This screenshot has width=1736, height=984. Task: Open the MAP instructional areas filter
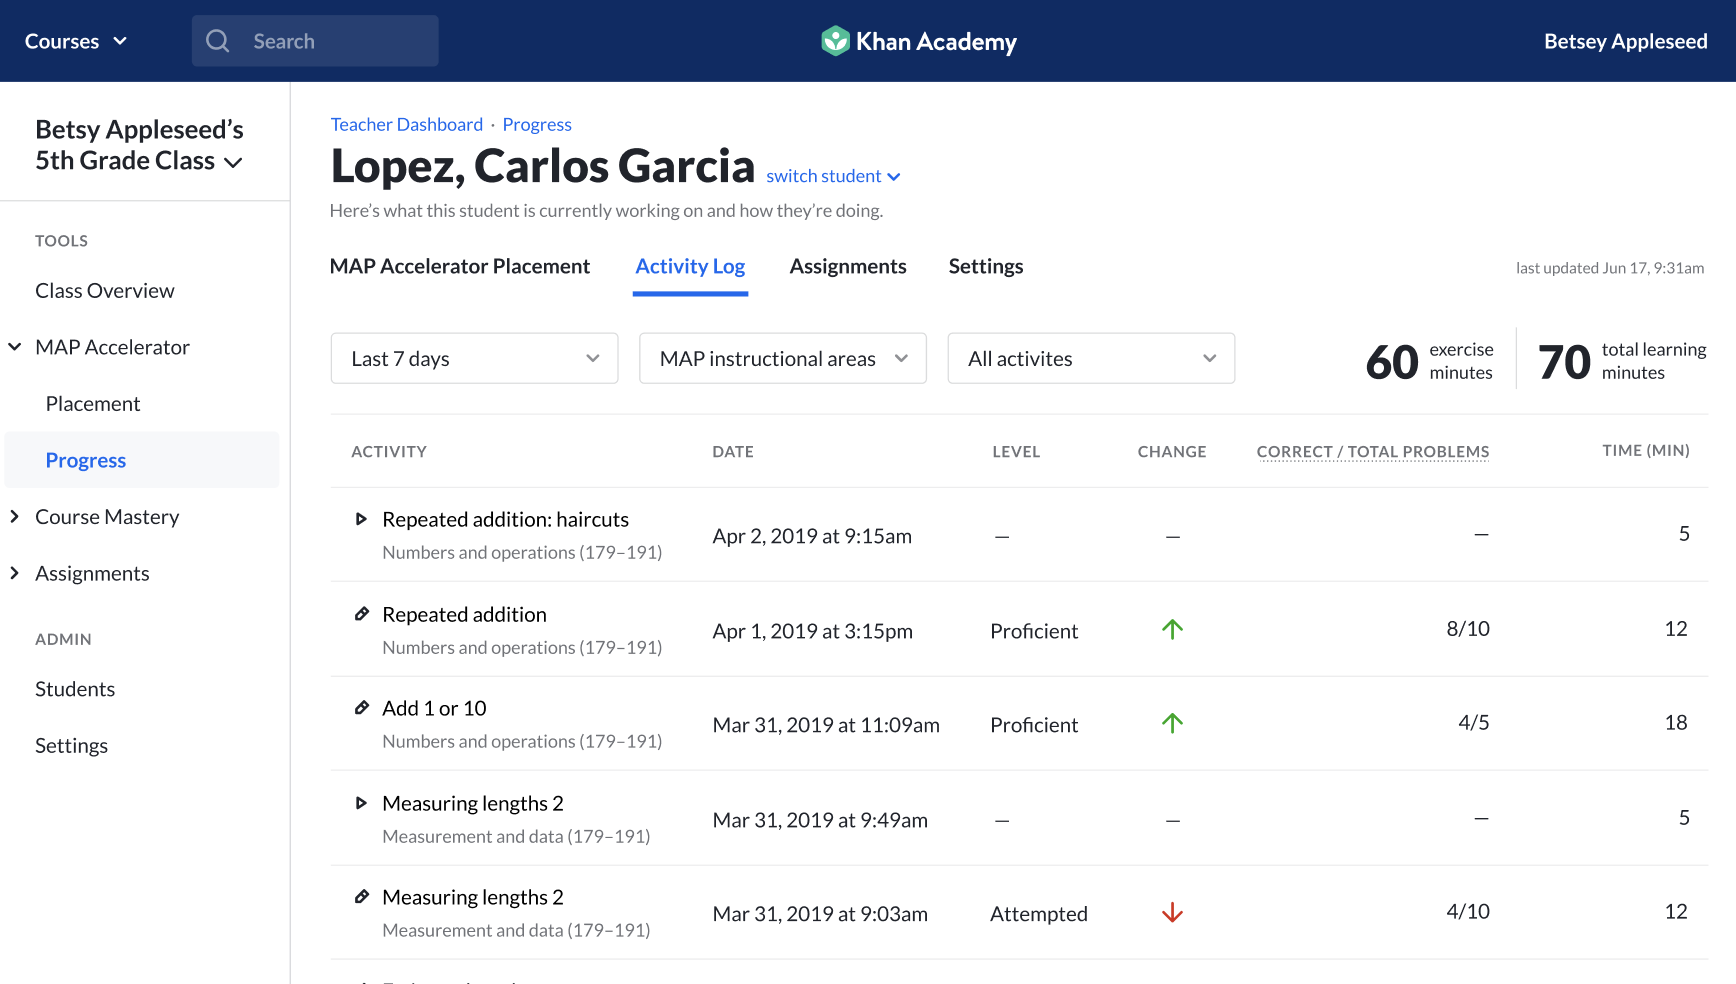click(783, 358)
